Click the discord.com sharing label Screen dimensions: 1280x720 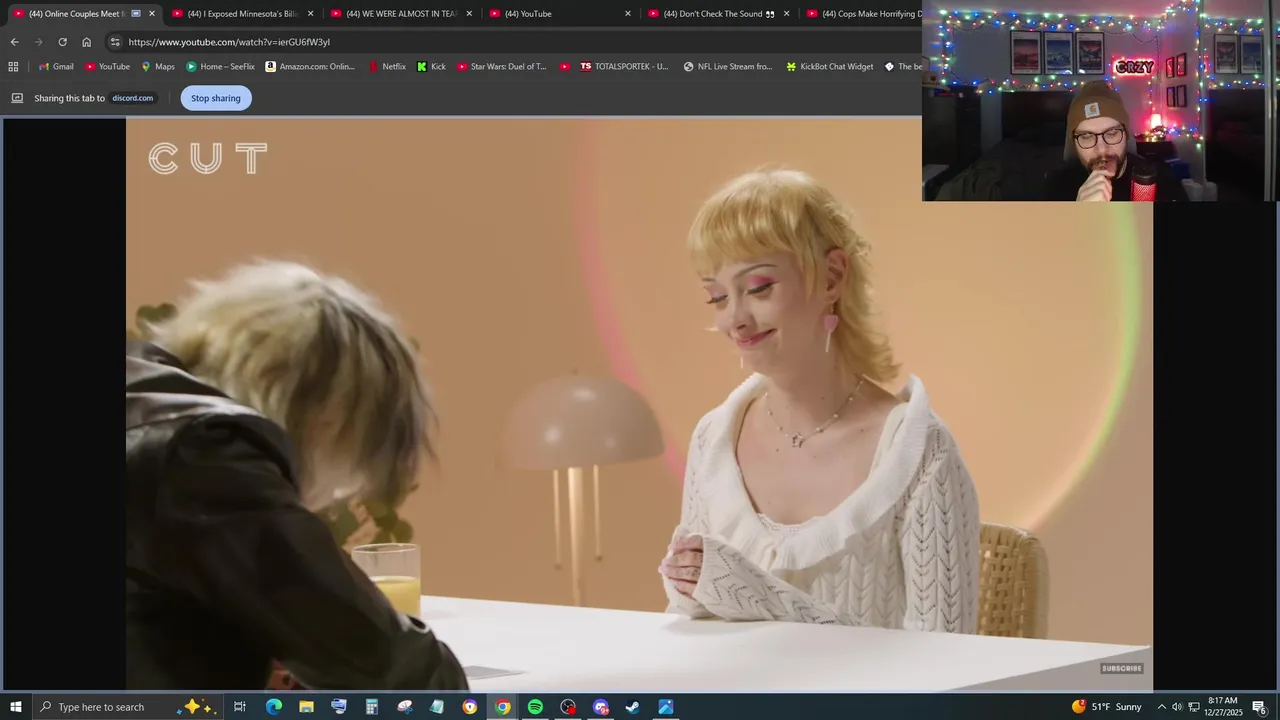point(132,98)
